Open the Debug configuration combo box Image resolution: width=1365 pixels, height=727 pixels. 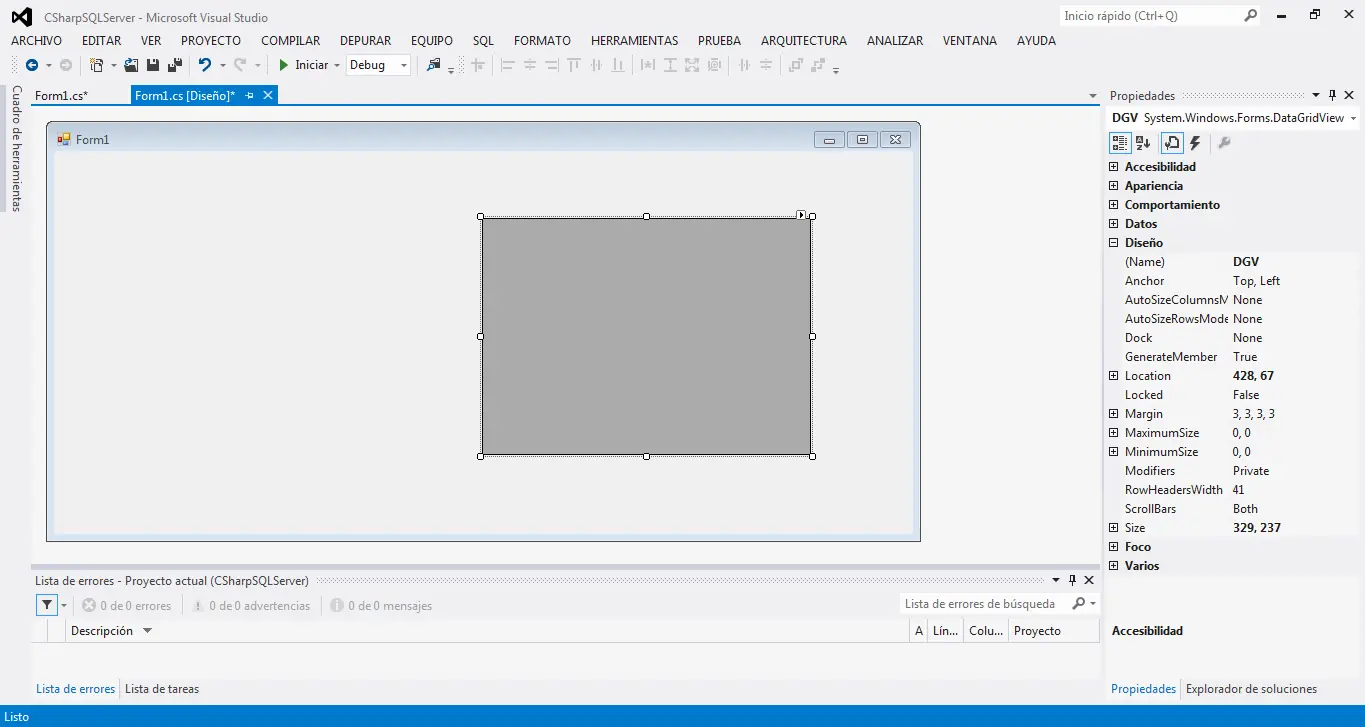(x=378, y=65)
